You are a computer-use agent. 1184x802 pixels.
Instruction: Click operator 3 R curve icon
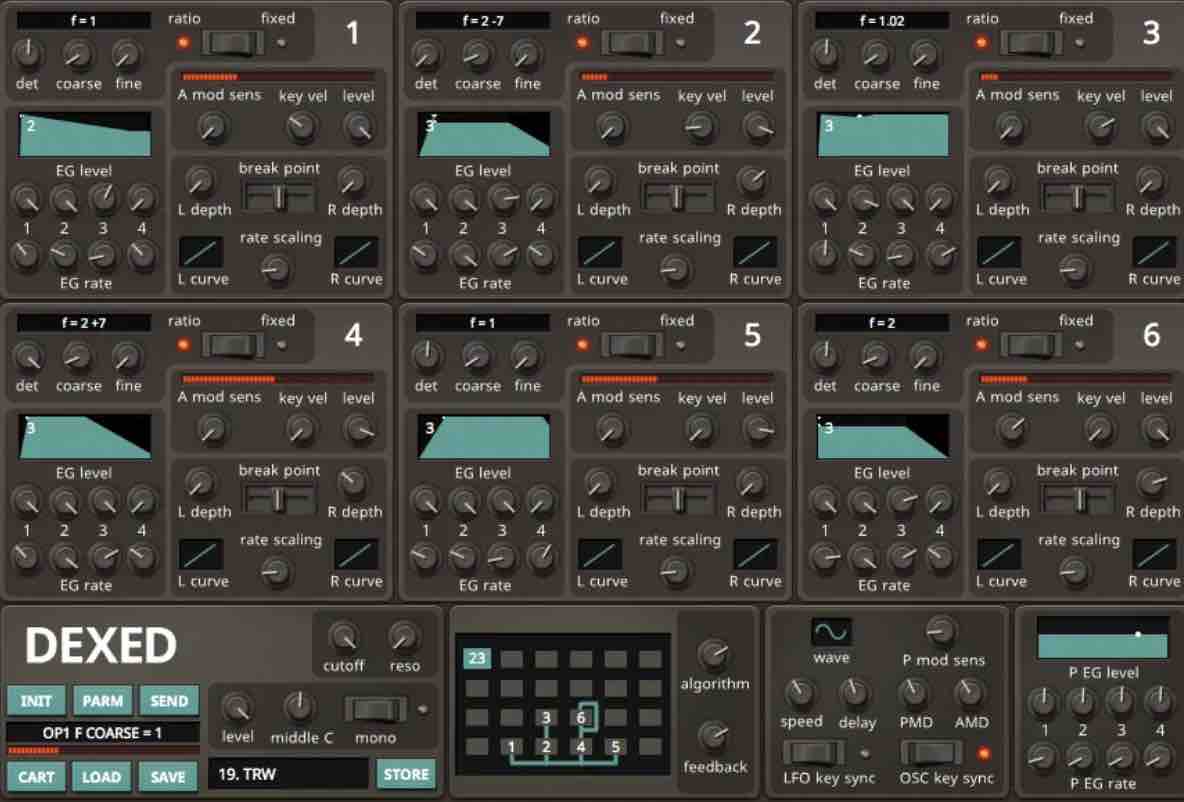(1155, 252)
